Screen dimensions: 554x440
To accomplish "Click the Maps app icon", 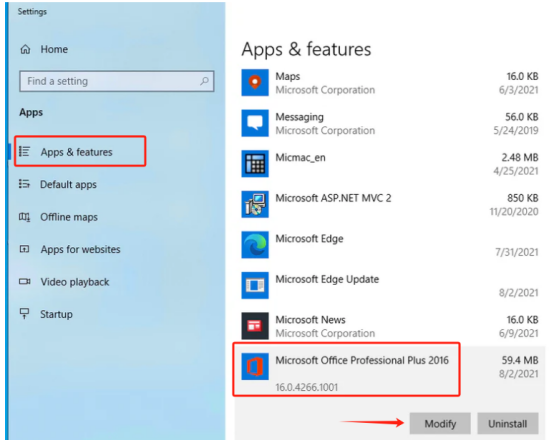I will pyautogui.click(x=255, y=83).
